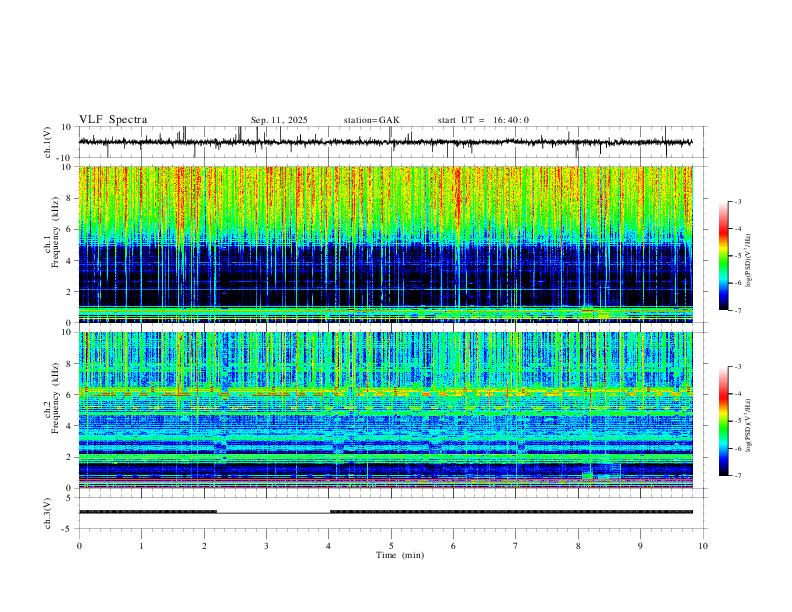Click the ch.3 black signal bar
Image resolution: width=792 pixels, height=612 pixels.
pos(385,512)
